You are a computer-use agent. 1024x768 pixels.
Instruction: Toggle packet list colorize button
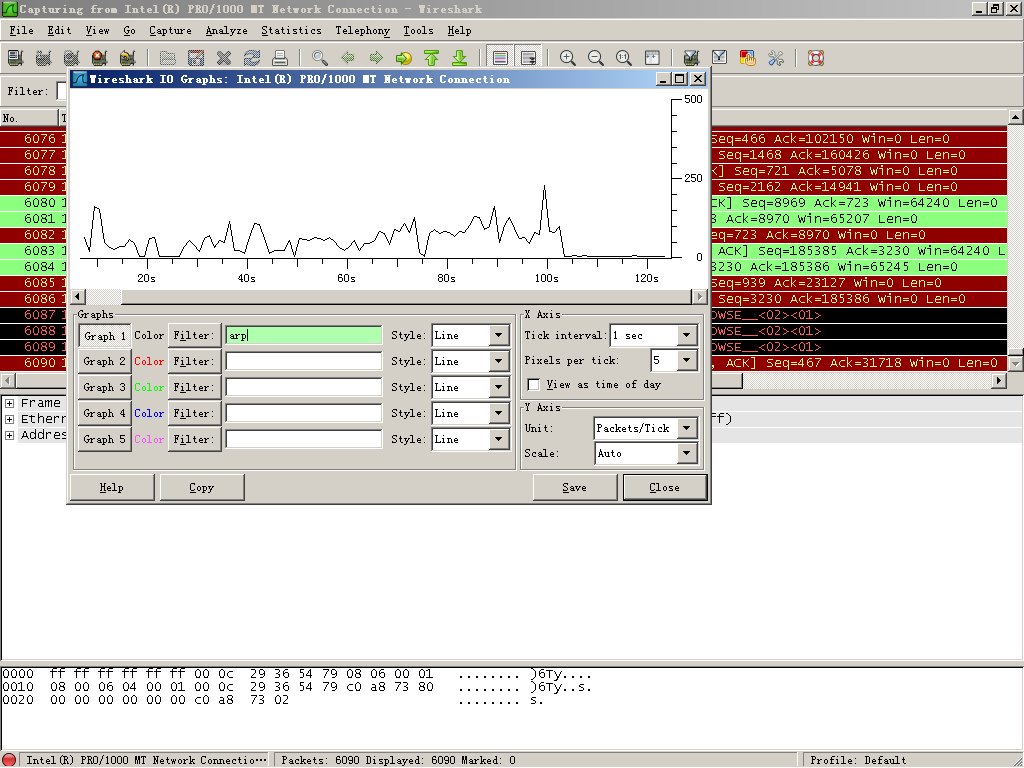(500, 58)
